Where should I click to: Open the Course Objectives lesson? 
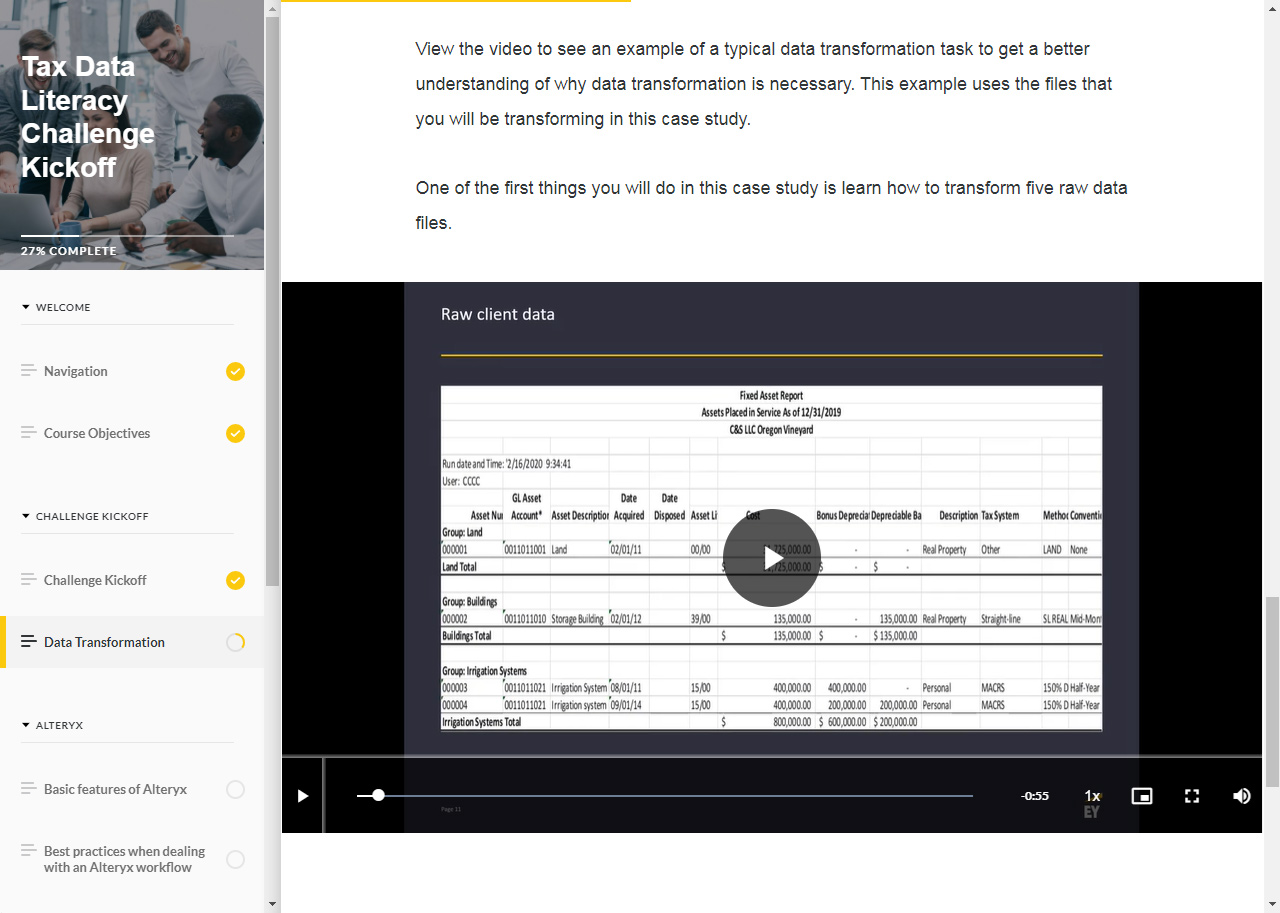tap(132, 433)
